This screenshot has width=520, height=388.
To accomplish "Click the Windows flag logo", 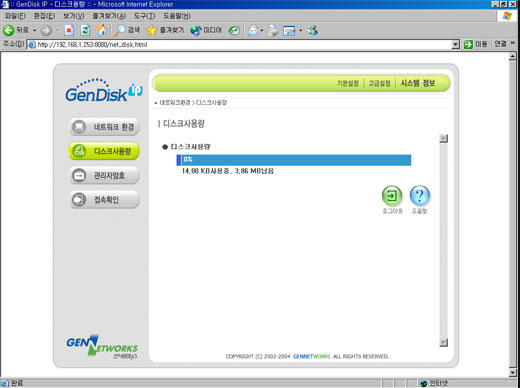I will [507, 16].
